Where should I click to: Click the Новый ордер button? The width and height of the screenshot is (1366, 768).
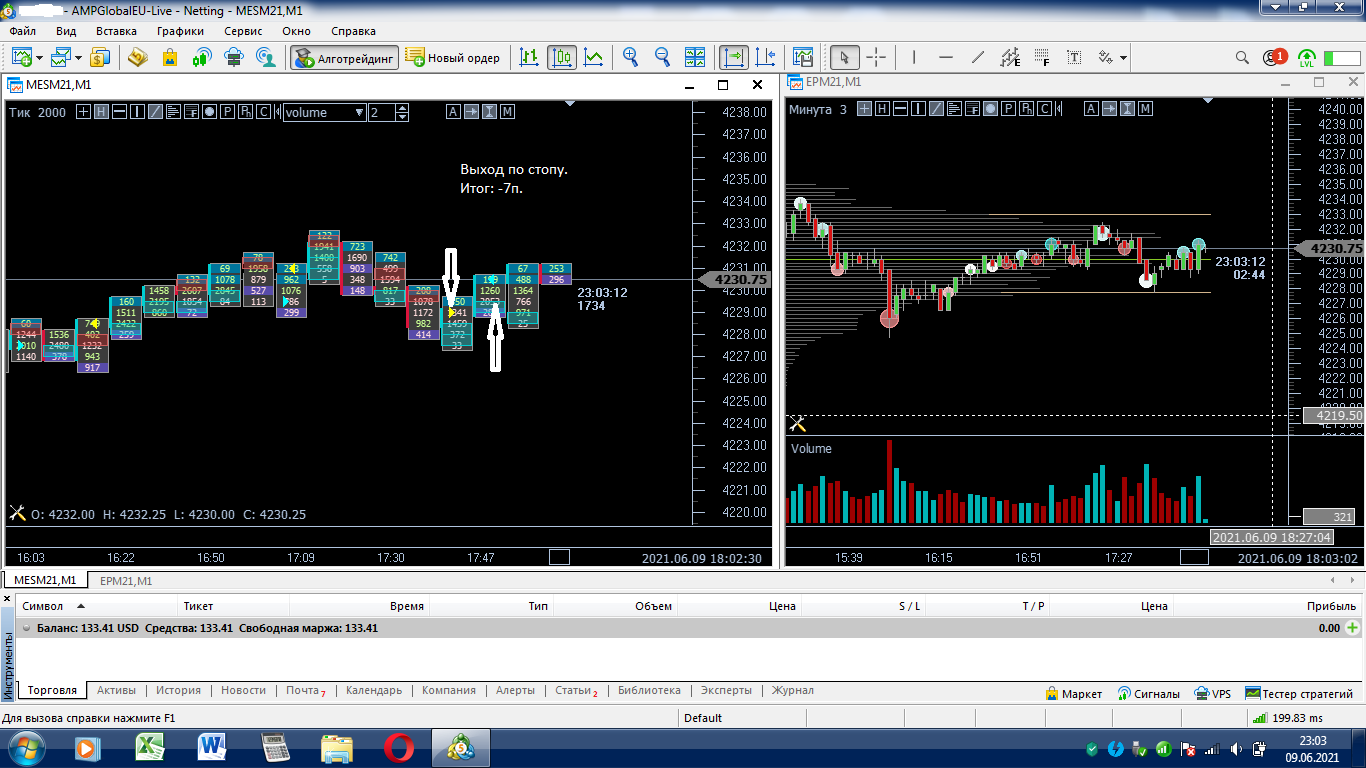pos(453,57)
